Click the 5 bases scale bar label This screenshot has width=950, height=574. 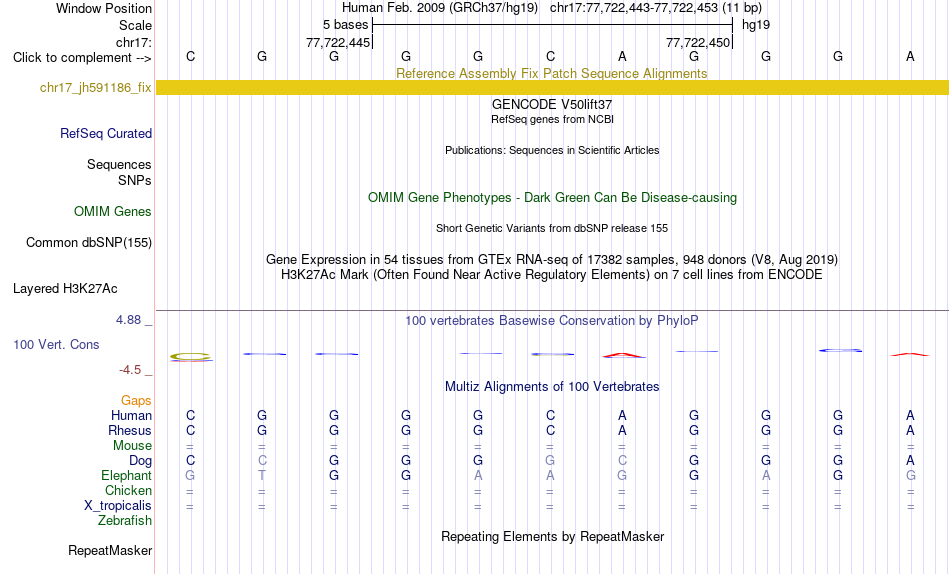click(345, 25)
